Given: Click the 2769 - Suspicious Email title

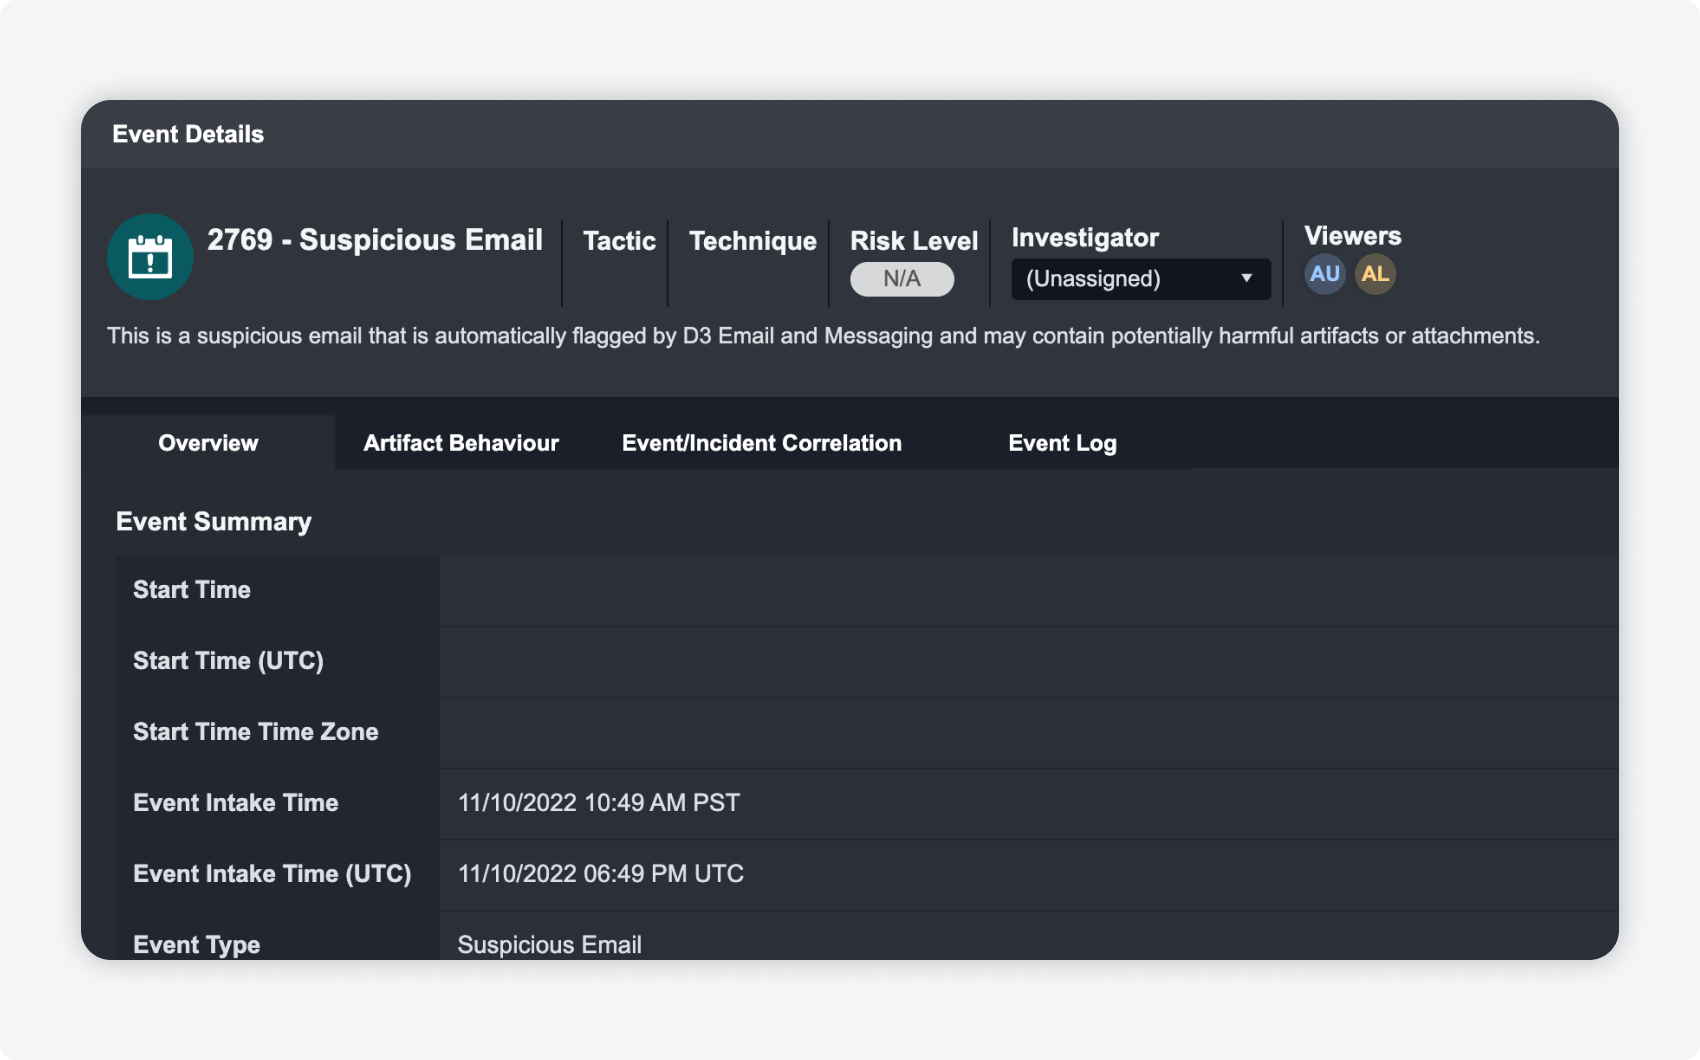Looking at the screenshot, I should (375, 240).
